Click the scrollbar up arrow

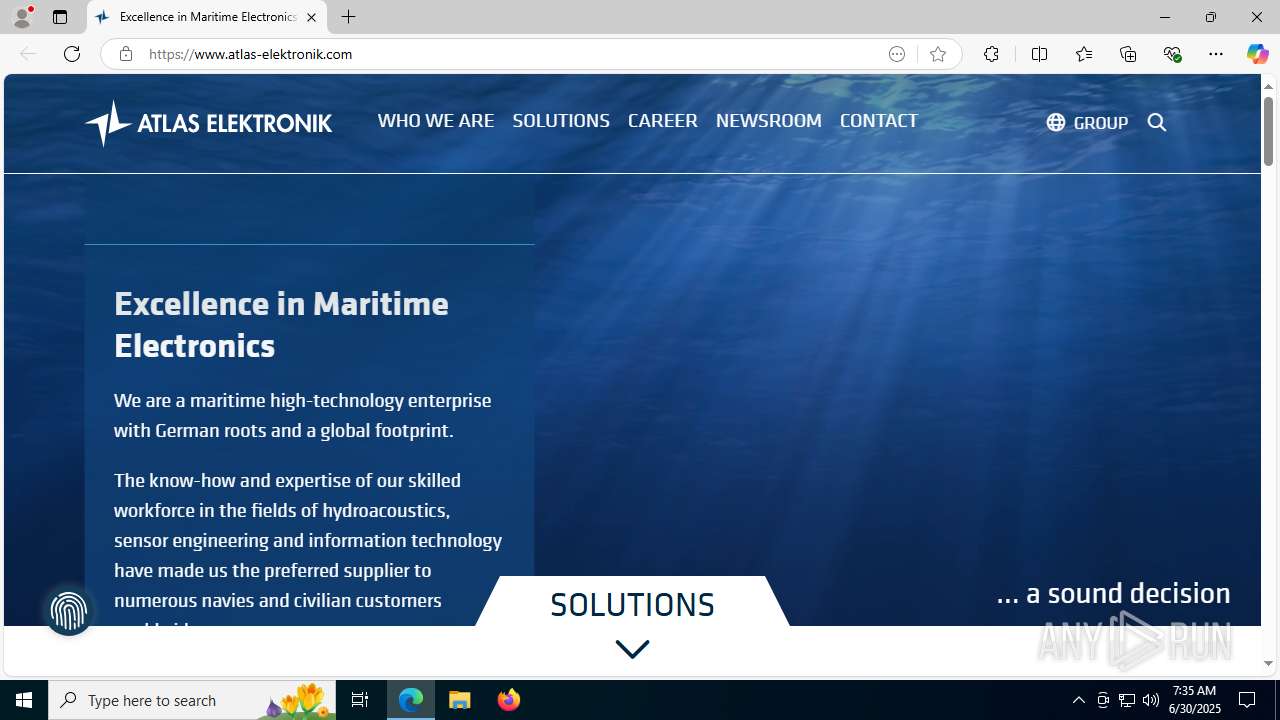tap(1268, 86)
